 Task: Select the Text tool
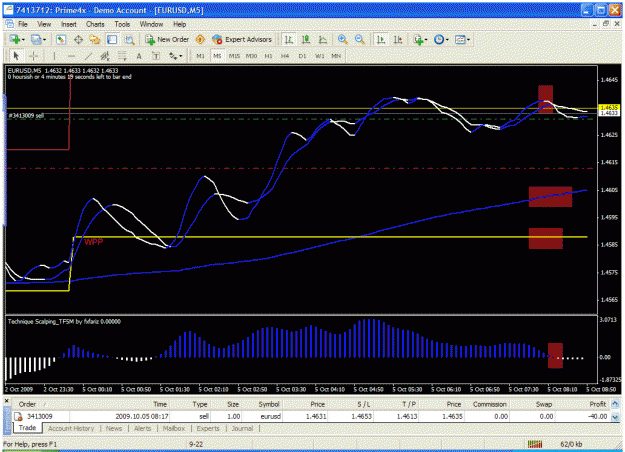139,56
